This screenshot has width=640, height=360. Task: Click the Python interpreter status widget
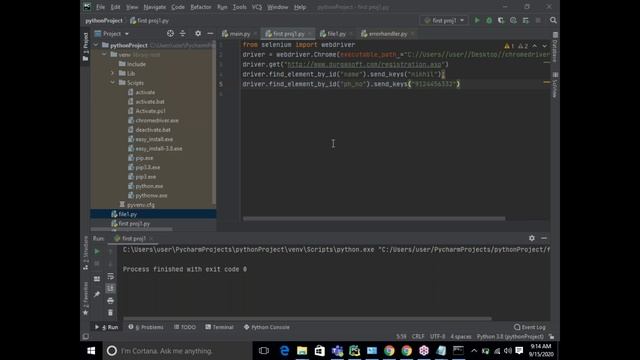click(510, 337)
